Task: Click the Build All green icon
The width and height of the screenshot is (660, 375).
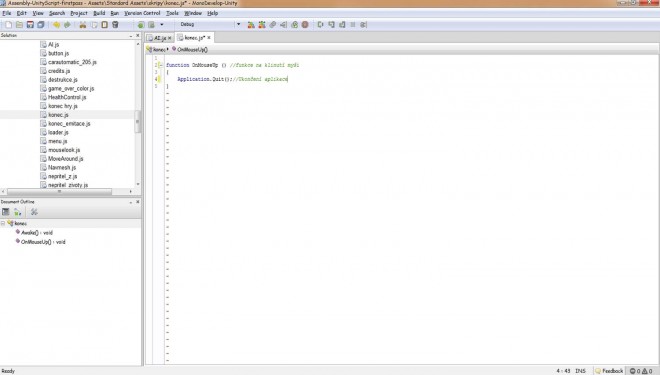Action: [141, 25]
